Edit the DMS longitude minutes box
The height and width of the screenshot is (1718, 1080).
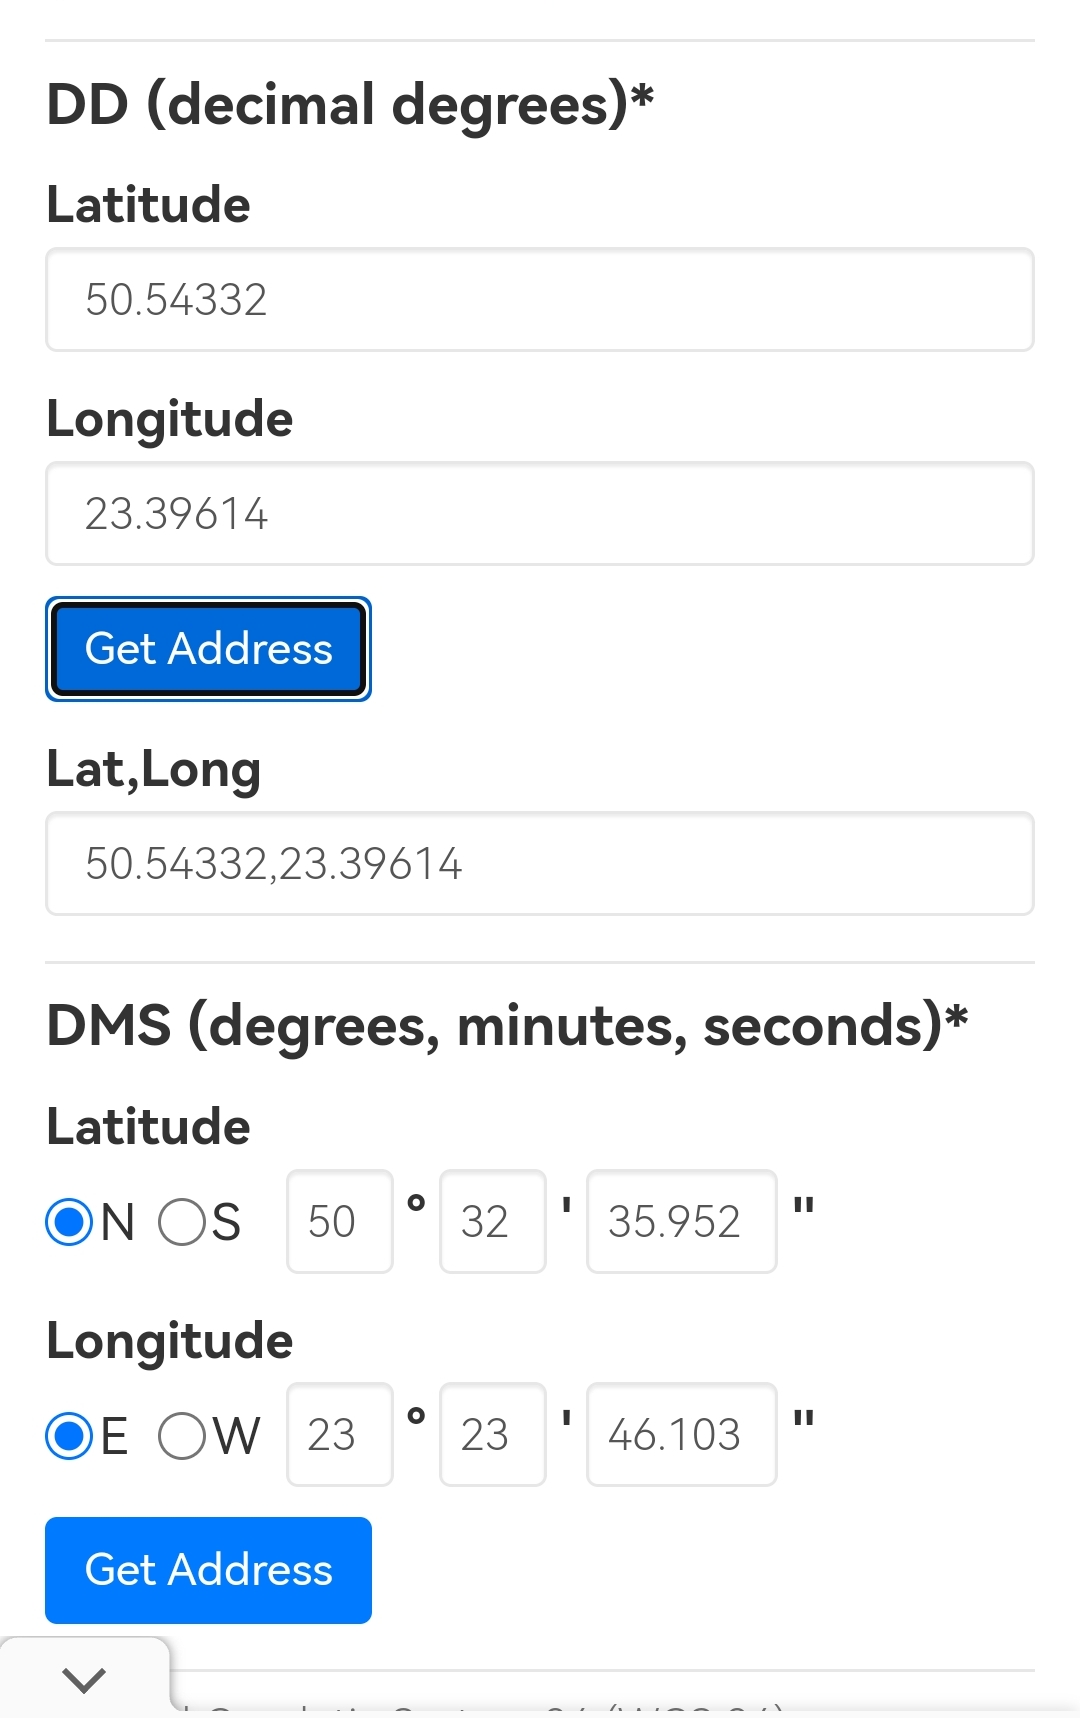pos(493,1435)
